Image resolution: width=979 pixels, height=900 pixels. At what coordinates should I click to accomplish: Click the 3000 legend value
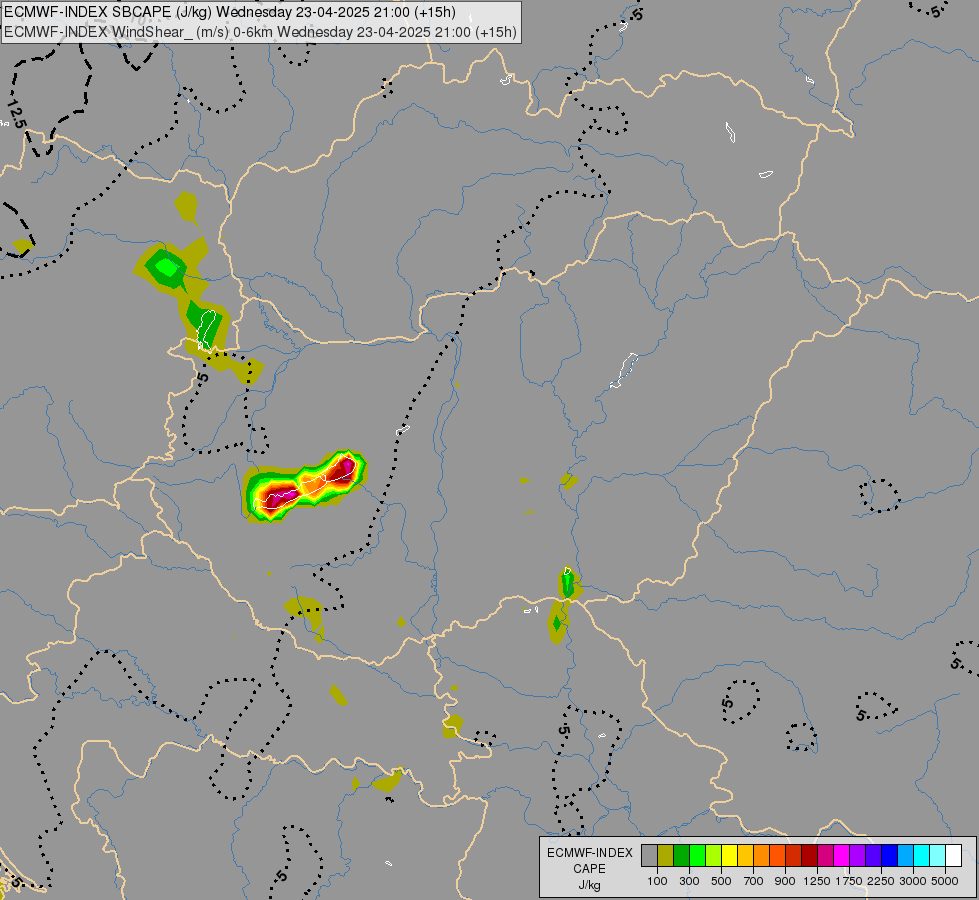913,881
